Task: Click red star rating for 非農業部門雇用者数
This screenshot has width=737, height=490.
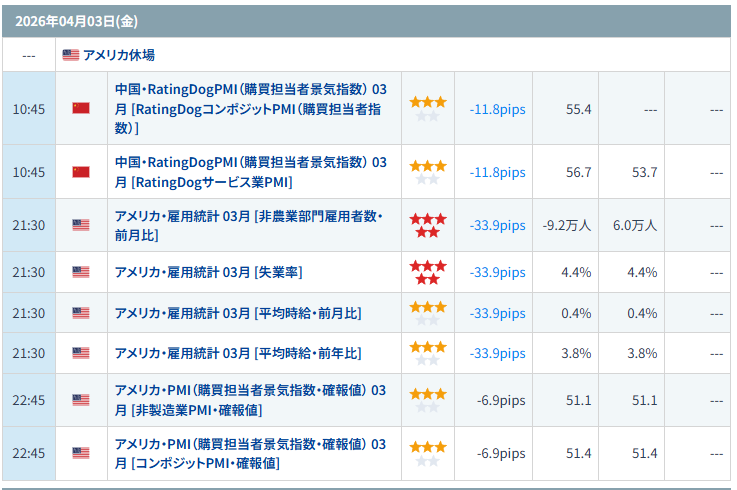Action: [x=428, y=225]
